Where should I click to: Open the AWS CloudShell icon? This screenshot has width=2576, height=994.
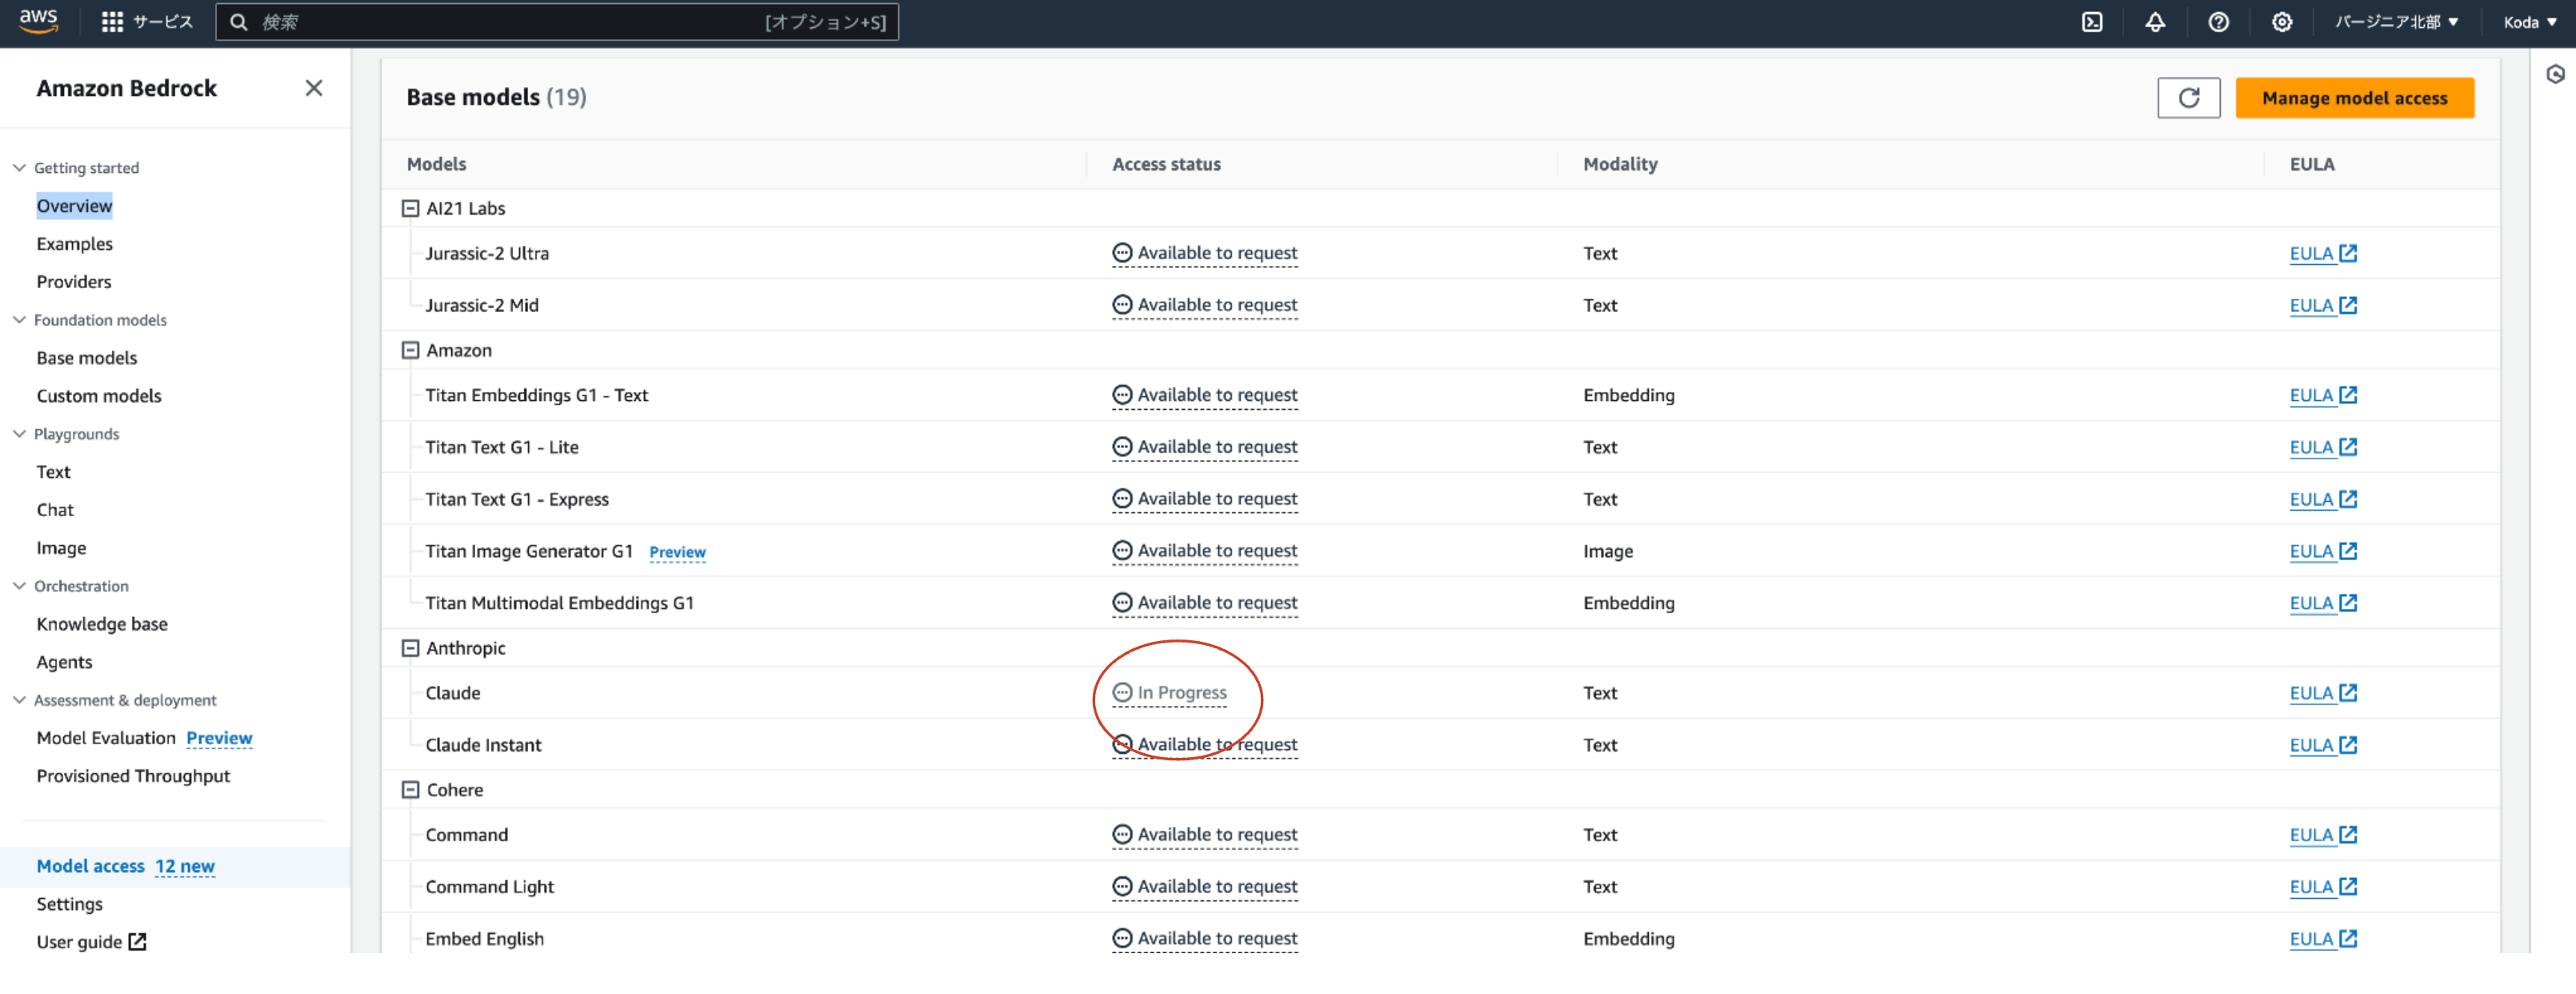[2092, 22]
